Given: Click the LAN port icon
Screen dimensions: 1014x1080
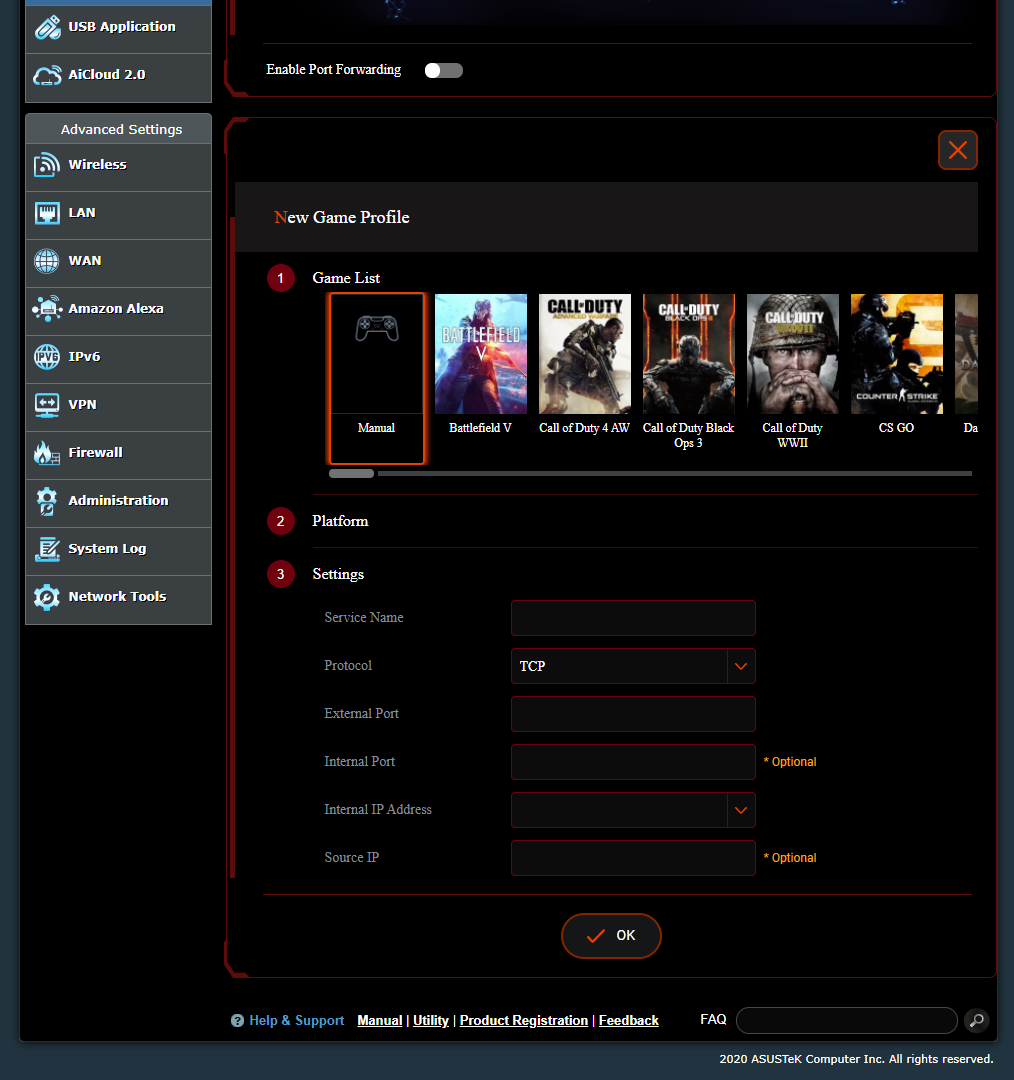Looking at the screenshot, I should [47, 213].
